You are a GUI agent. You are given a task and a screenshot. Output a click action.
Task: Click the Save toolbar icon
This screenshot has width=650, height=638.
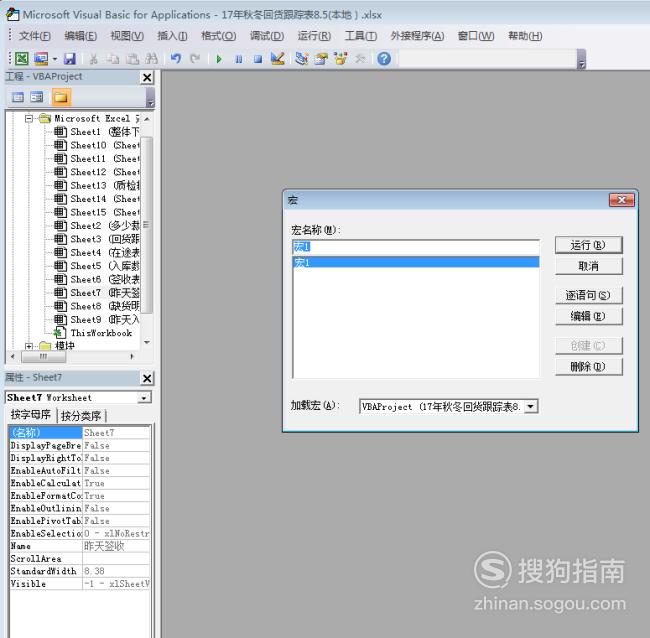pos(70,59)
